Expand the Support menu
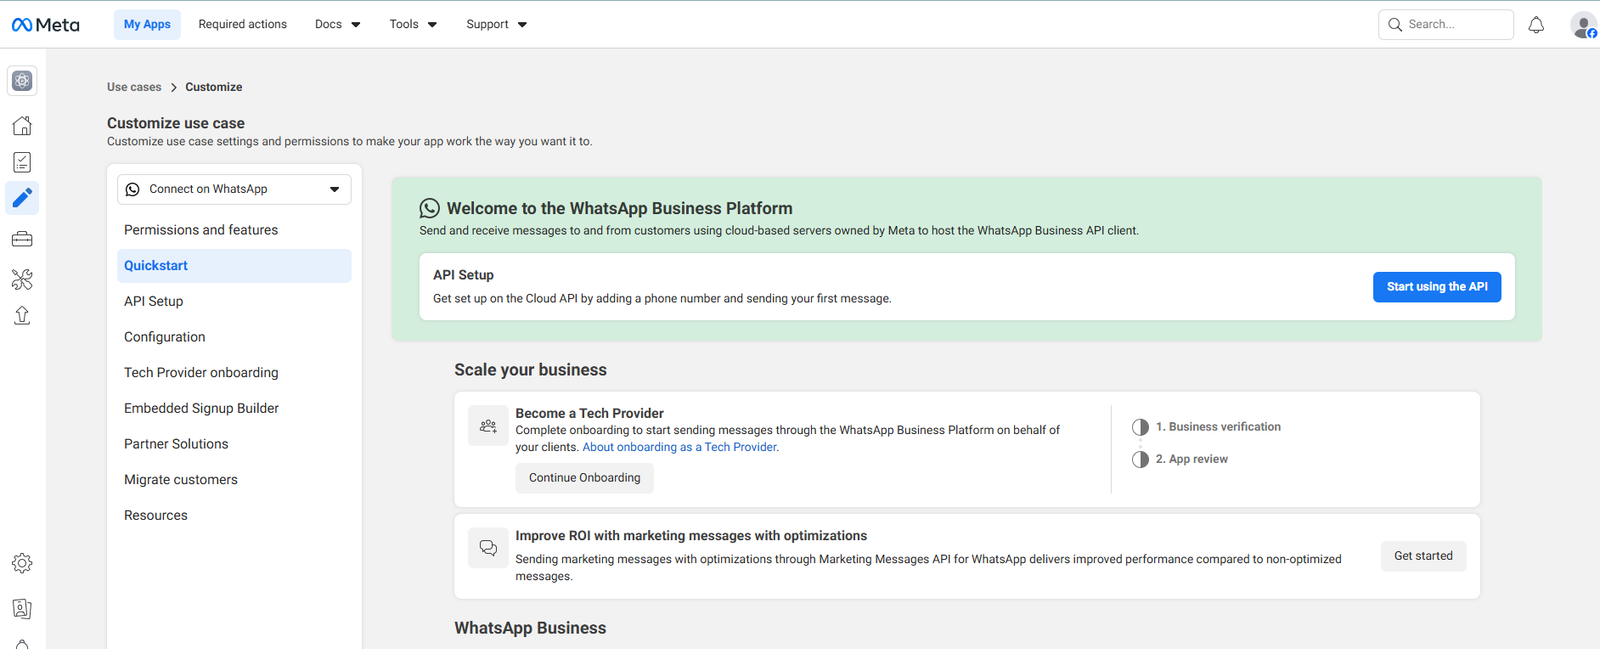1600x649 pixels. tap(496, 25)
